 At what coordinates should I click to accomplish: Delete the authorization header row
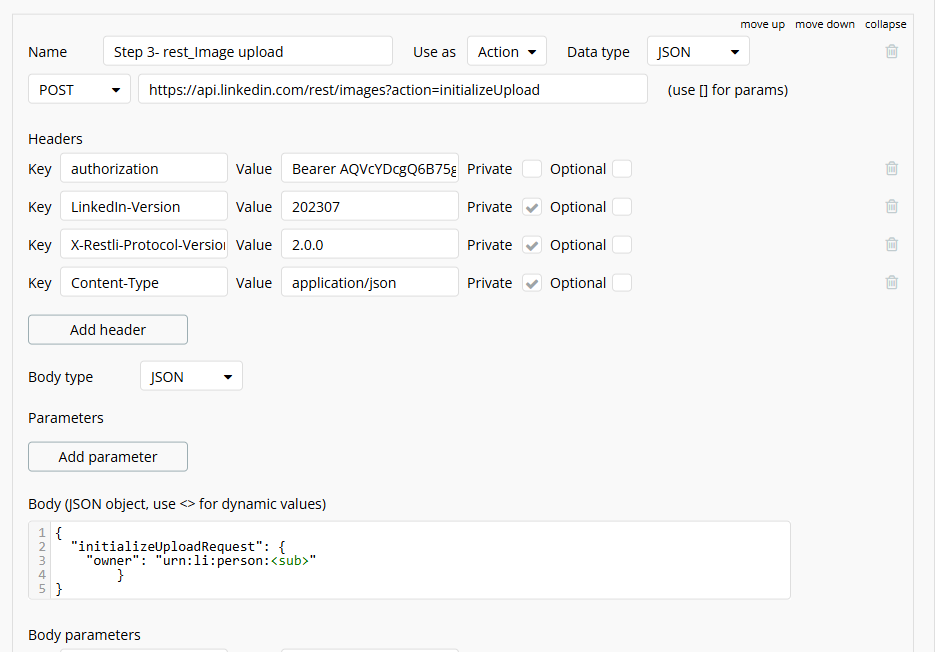[x=891, y=169]
